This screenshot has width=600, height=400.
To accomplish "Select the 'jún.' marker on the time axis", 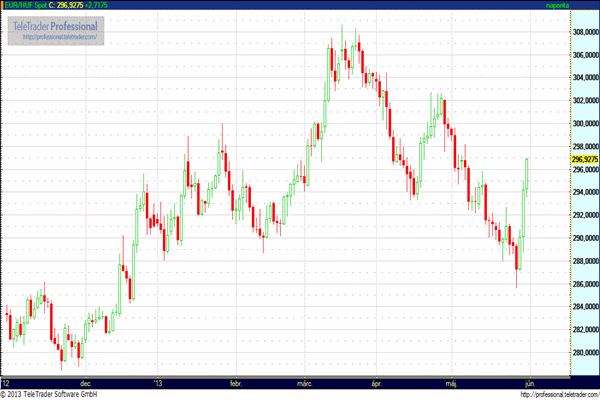I will point(529,382).
